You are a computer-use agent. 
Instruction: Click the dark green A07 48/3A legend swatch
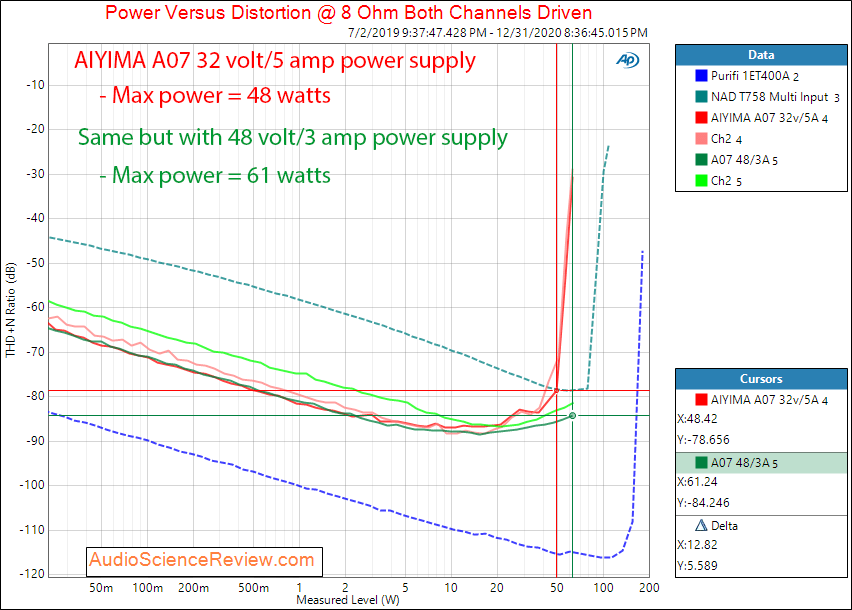pyautogui.click(x=701, y=160)
